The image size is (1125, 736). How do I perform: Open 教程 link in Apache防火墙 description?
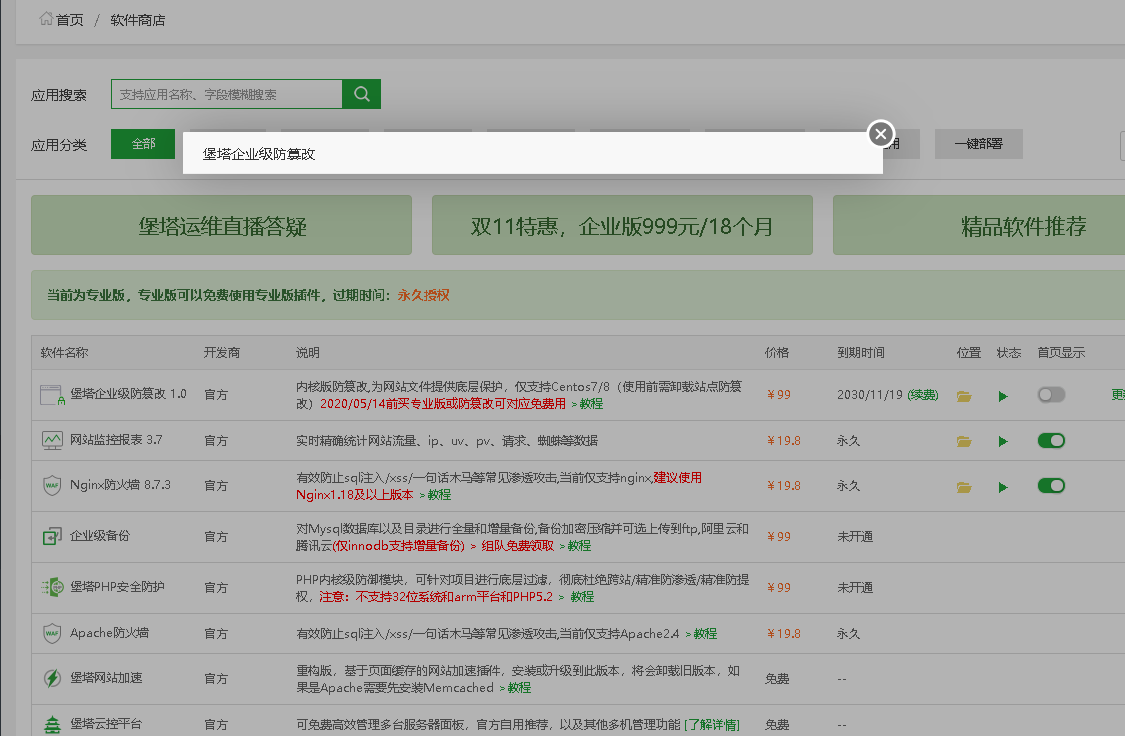click(x=705, y=633)
